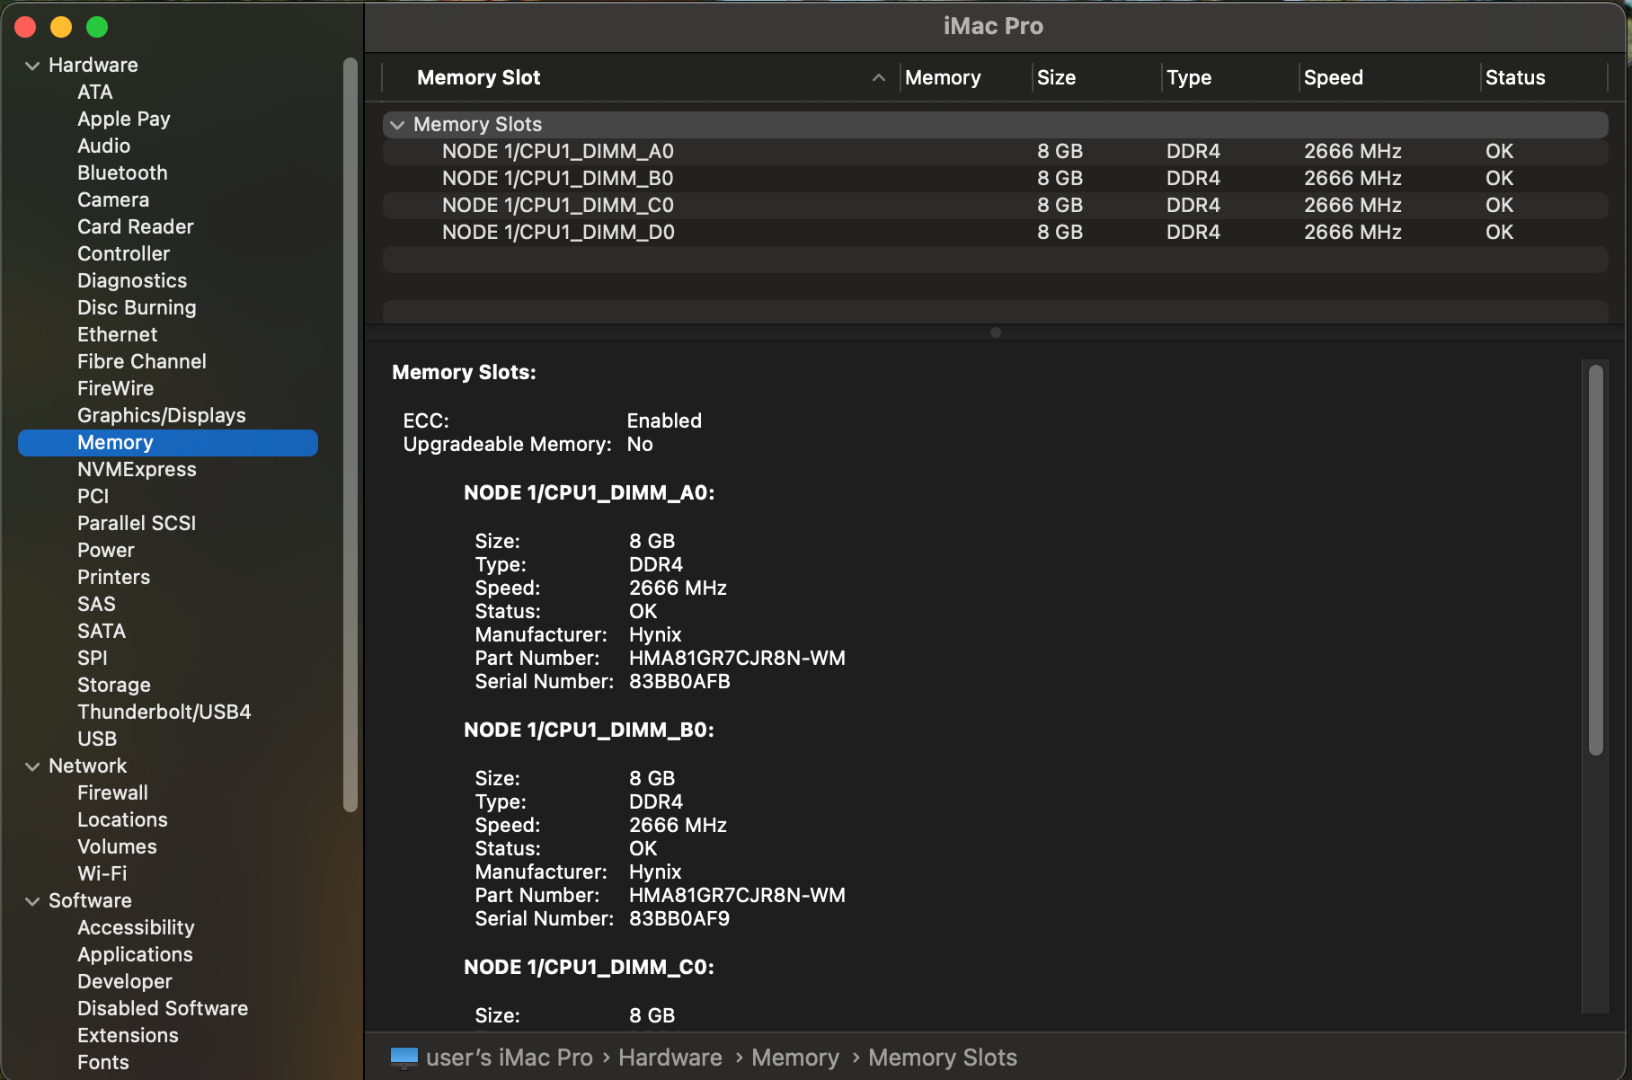Open SPI hardware section
1632x1080 pixels.
[92, 659]
